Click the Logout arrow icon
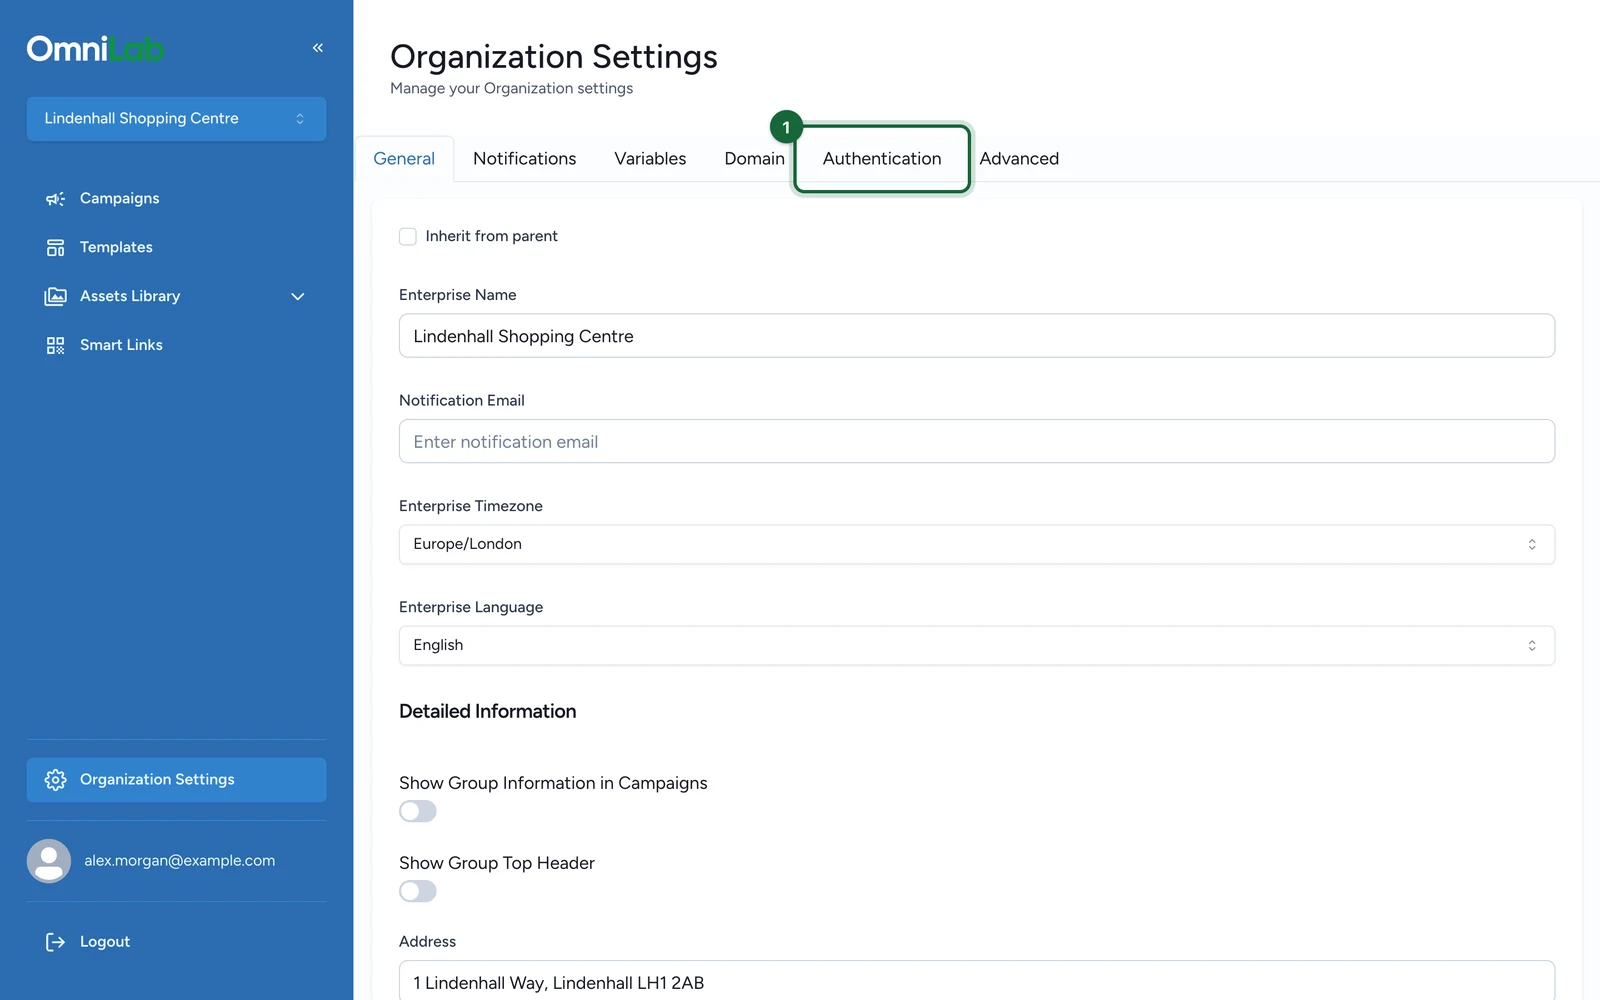 coord(55,942)
